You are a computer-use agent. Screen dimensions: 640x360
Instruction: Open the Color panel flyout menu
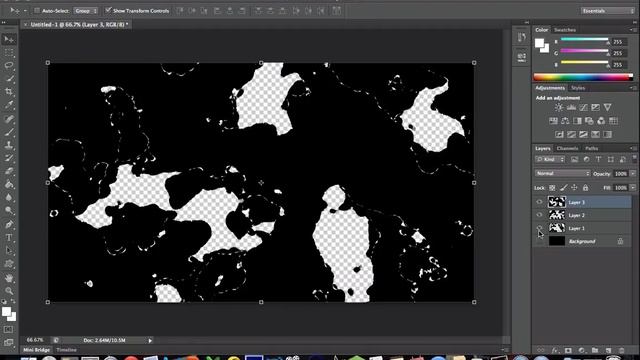point(632,30)
